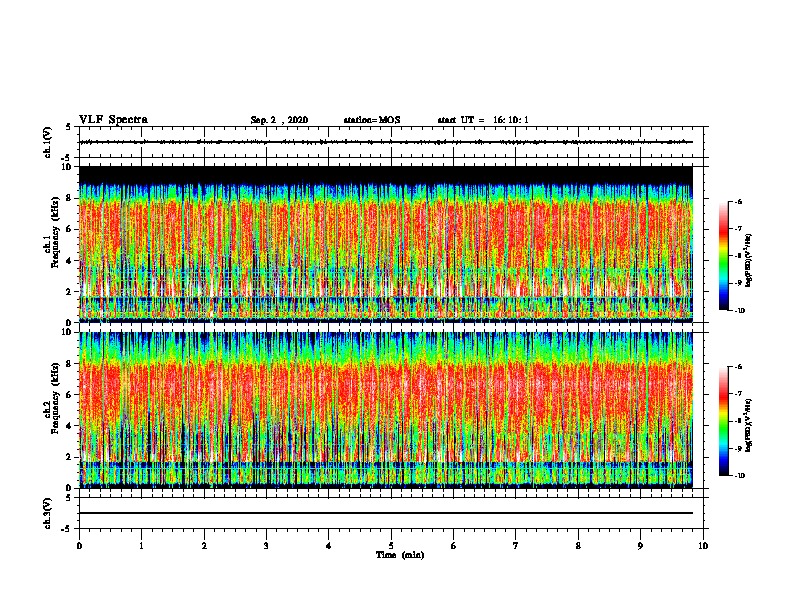Viewport: 792px width, 612px height.
Task: Click inside the ch.2 spectrogram panel
Action: pos(386,410)
